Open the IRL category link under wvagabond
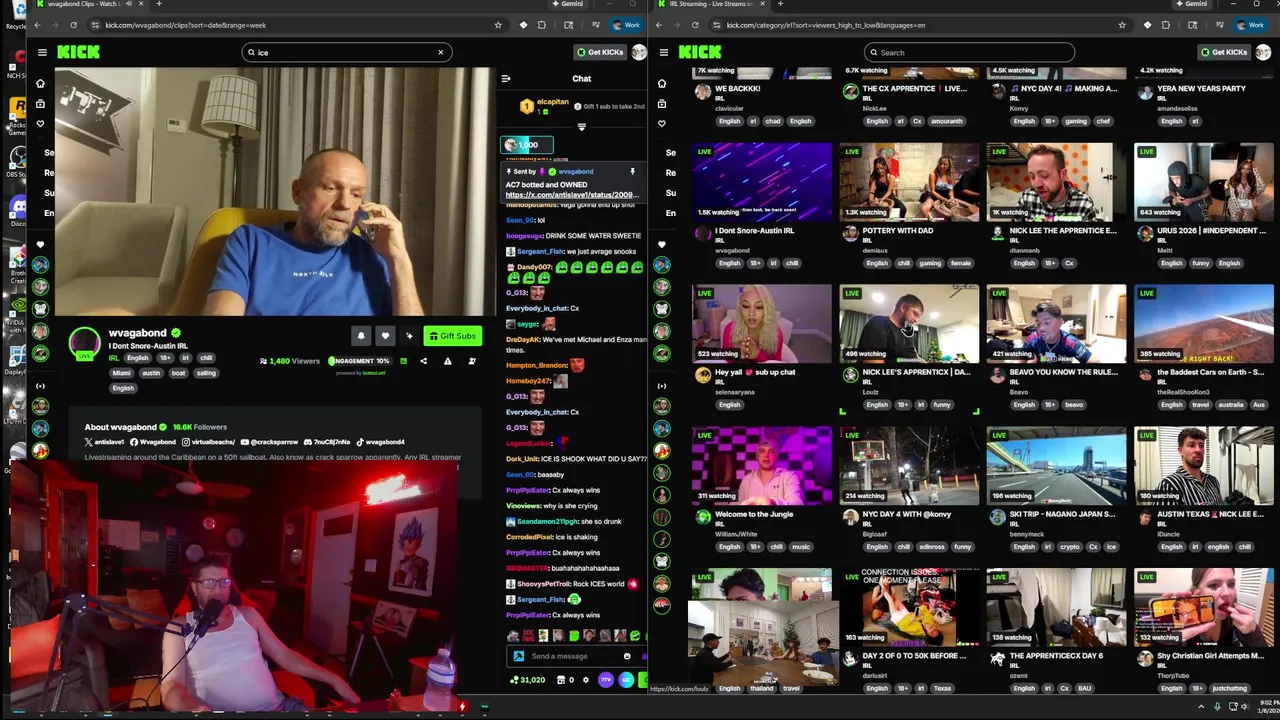1280x720 pixels. (x=113, y=358)
